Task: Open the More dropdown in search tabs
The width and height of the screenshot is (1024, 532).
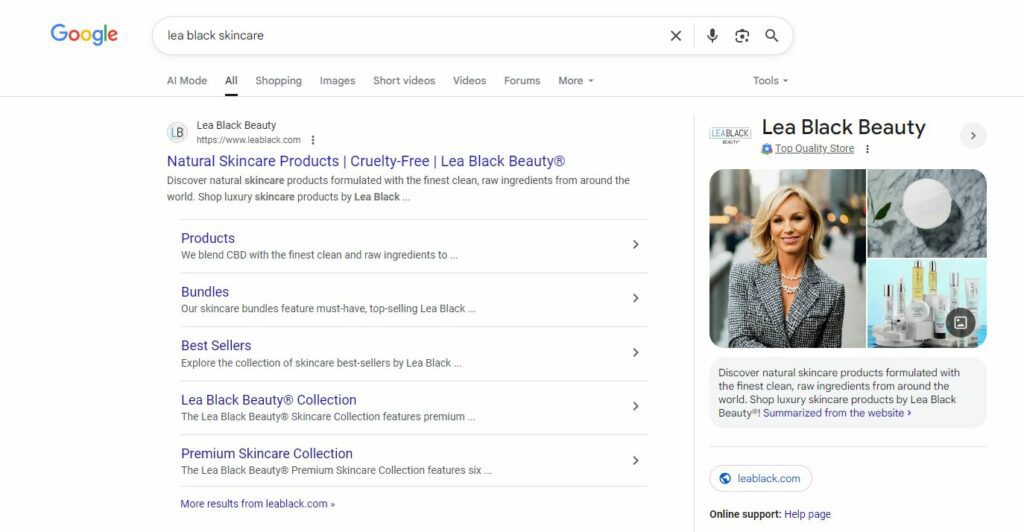Action: tap(576, 81)
